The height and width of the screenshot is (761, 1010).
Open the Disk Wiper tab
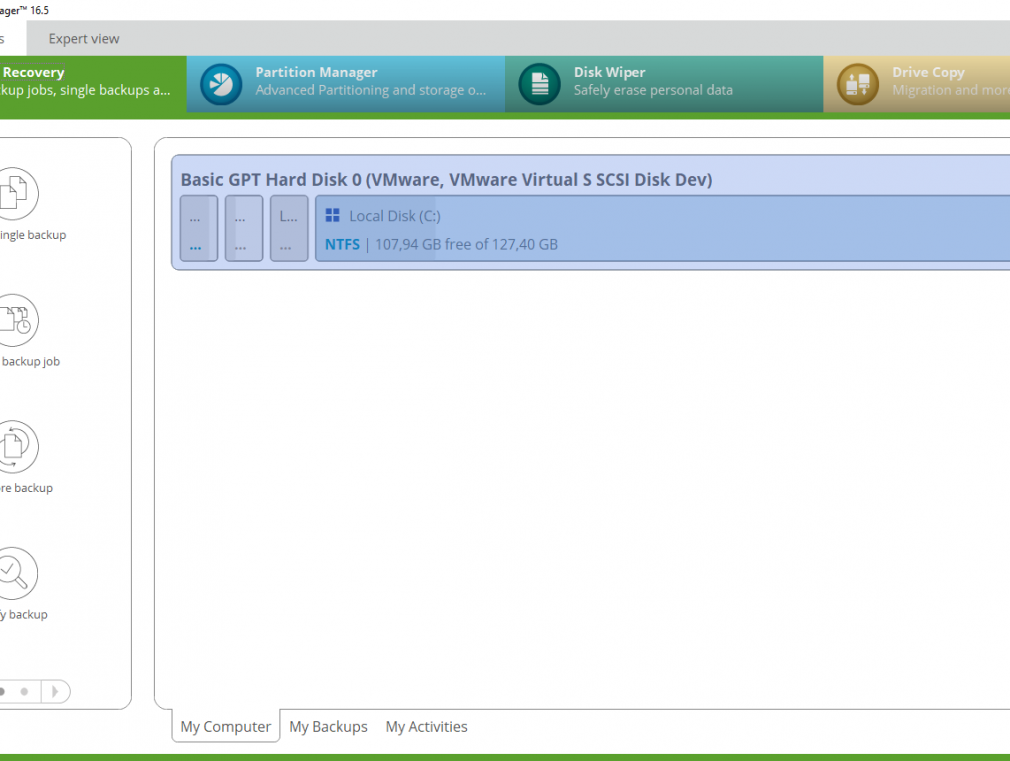point(664,84)
